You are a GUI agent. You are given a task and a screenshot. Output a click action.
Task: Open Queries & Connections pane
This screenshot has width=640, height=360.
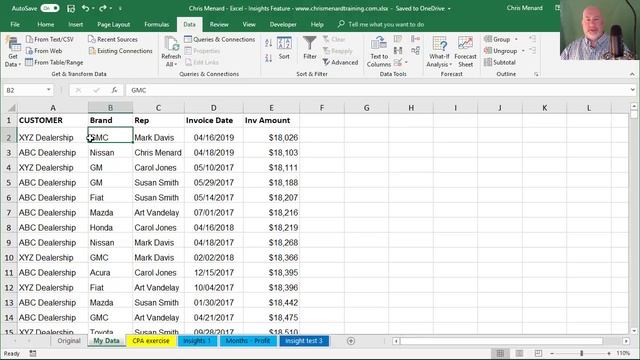point(220,39)
